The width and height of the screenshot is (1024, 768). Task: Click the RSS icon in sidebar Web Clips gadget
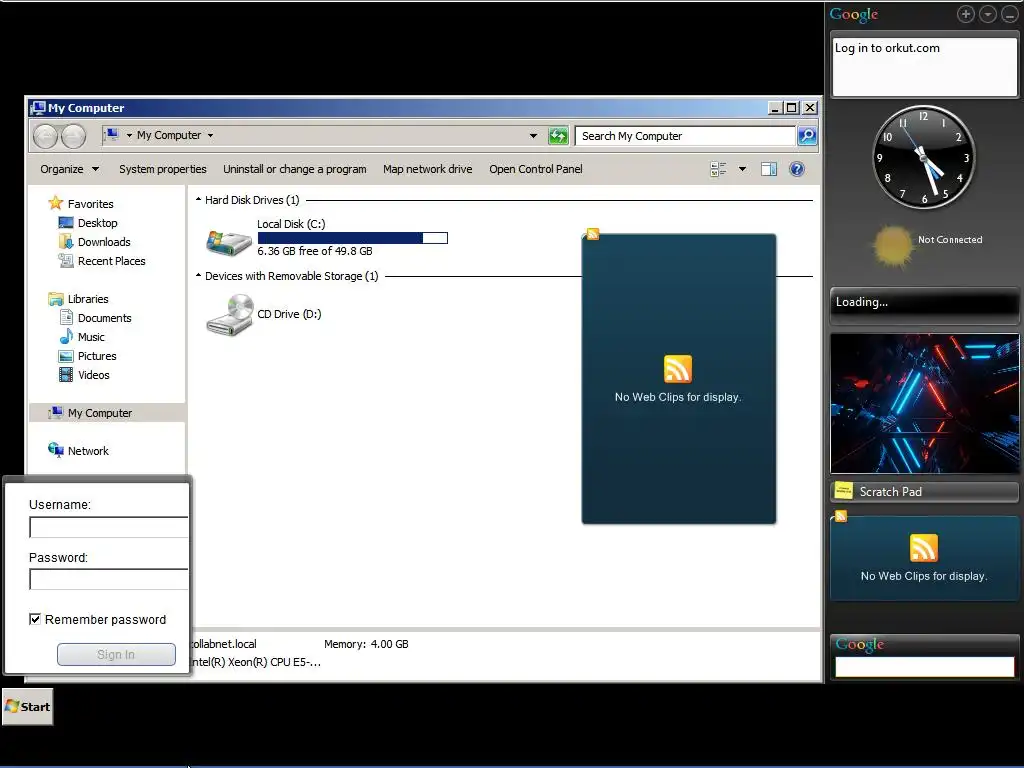click(x=923, y=548)
